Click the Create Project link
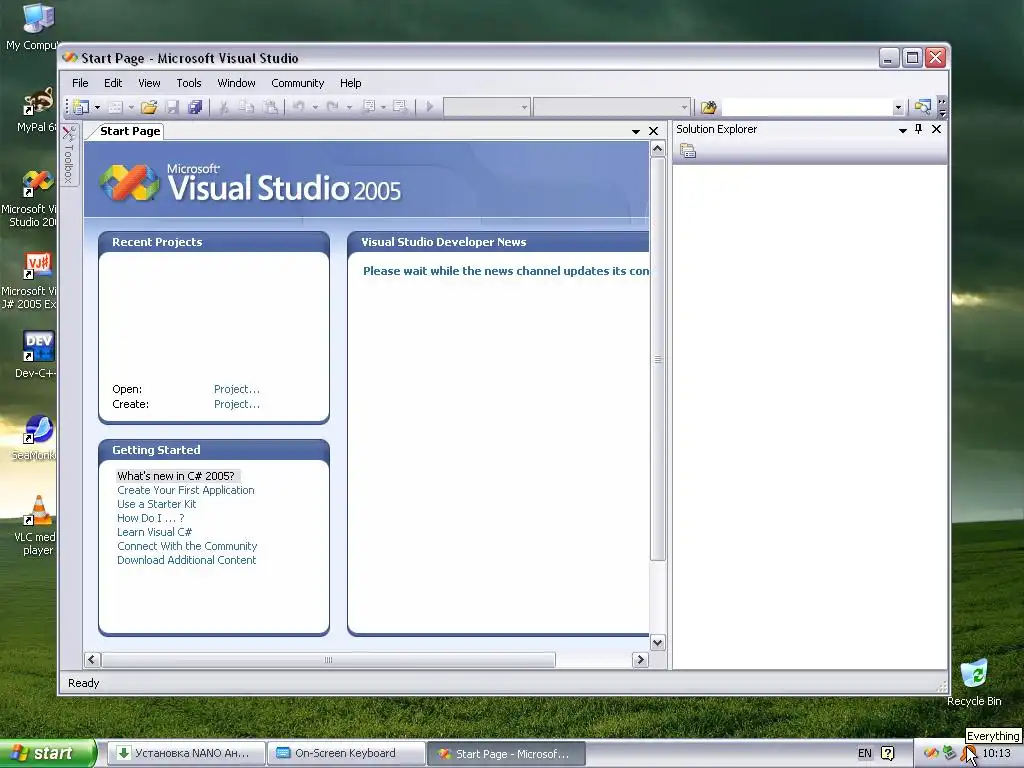Screen dimensions: 1024x768 point(236,404)
